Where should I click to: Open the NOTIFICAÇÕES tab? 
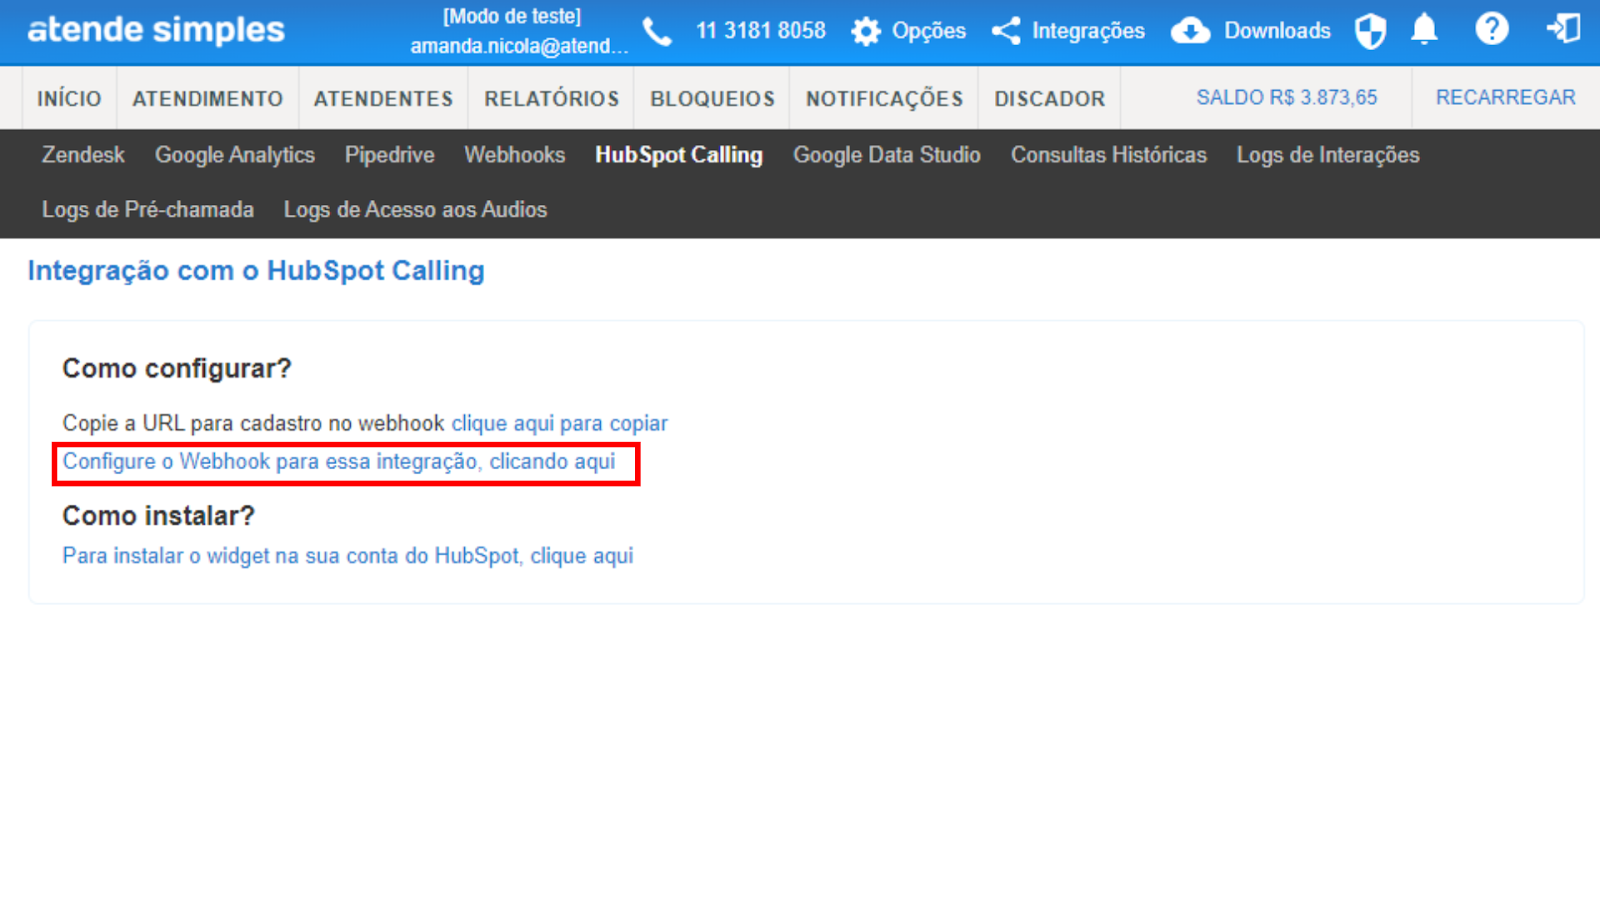pyautogui.click(x=884, y=98)
